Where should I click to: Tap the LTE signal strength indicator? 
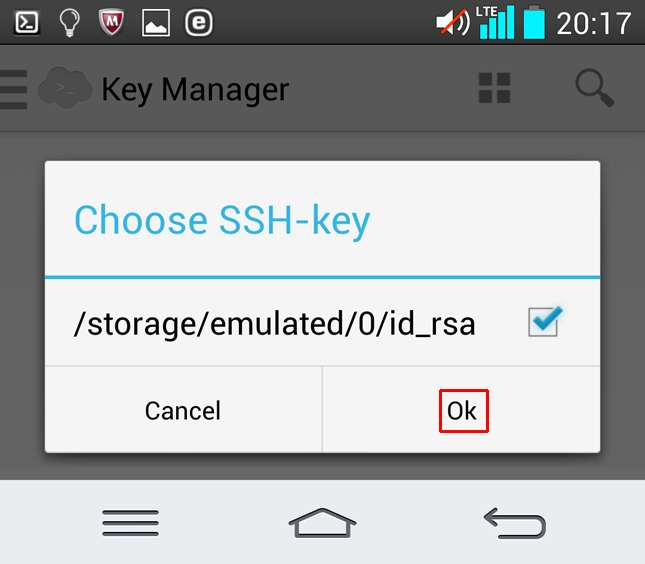pos(495,22)
